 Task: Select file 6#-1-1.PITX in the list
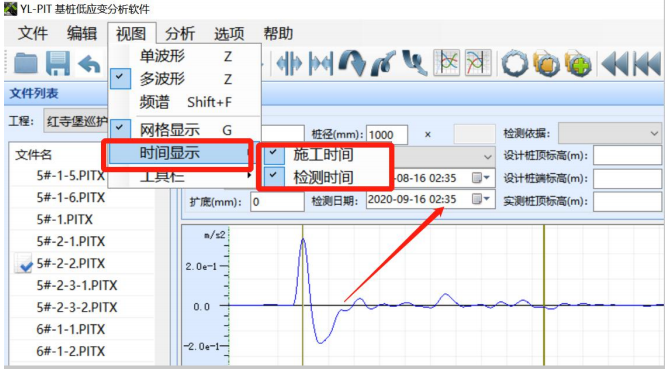[71, 329]
